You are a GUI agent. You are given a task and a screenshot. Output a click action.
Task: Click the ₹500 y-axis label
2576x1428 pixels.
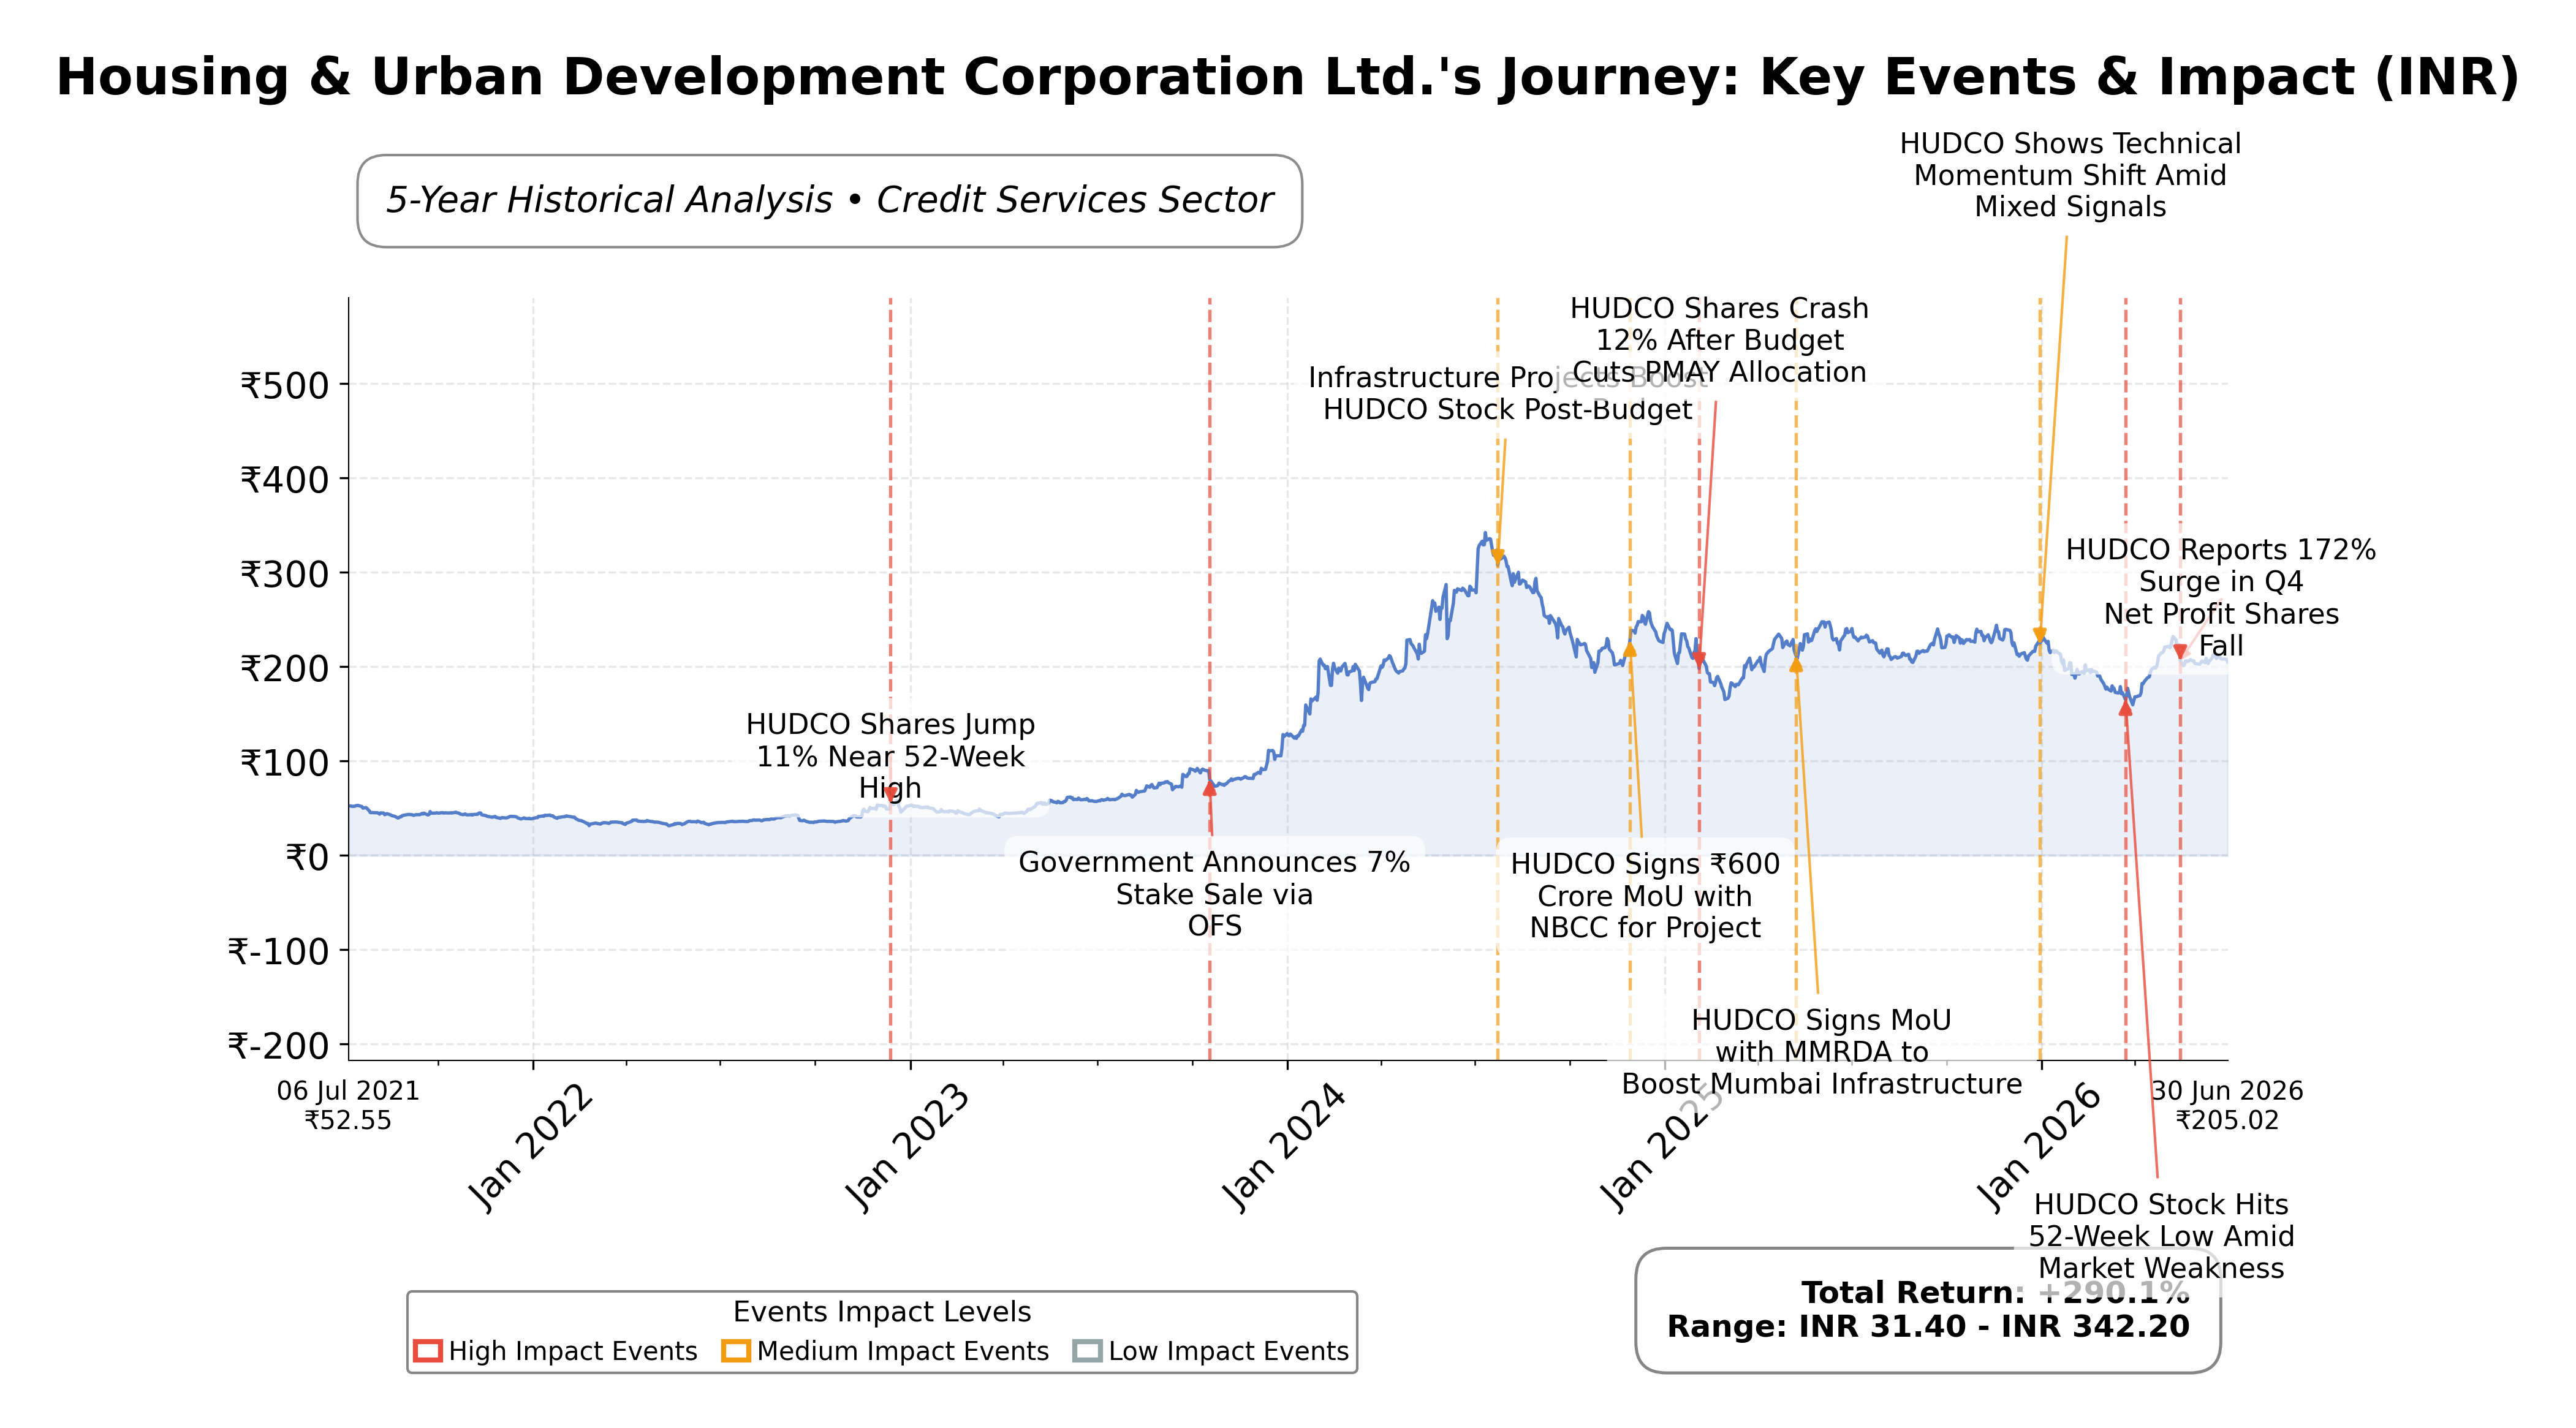(284, 385)
